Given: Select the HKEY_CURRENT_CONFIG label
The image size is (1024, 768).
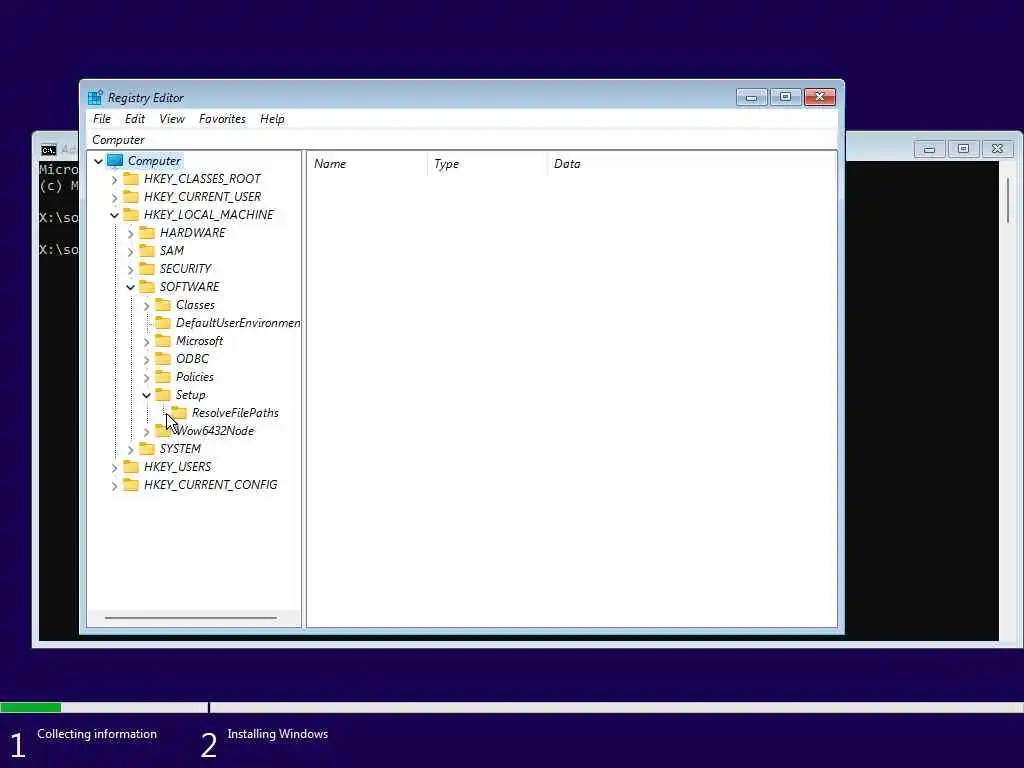Looking at the screenshot, I should point(210,485).
